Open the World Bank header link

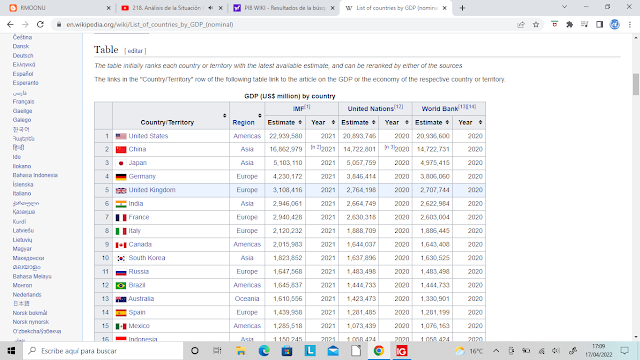tap(440, 109)
